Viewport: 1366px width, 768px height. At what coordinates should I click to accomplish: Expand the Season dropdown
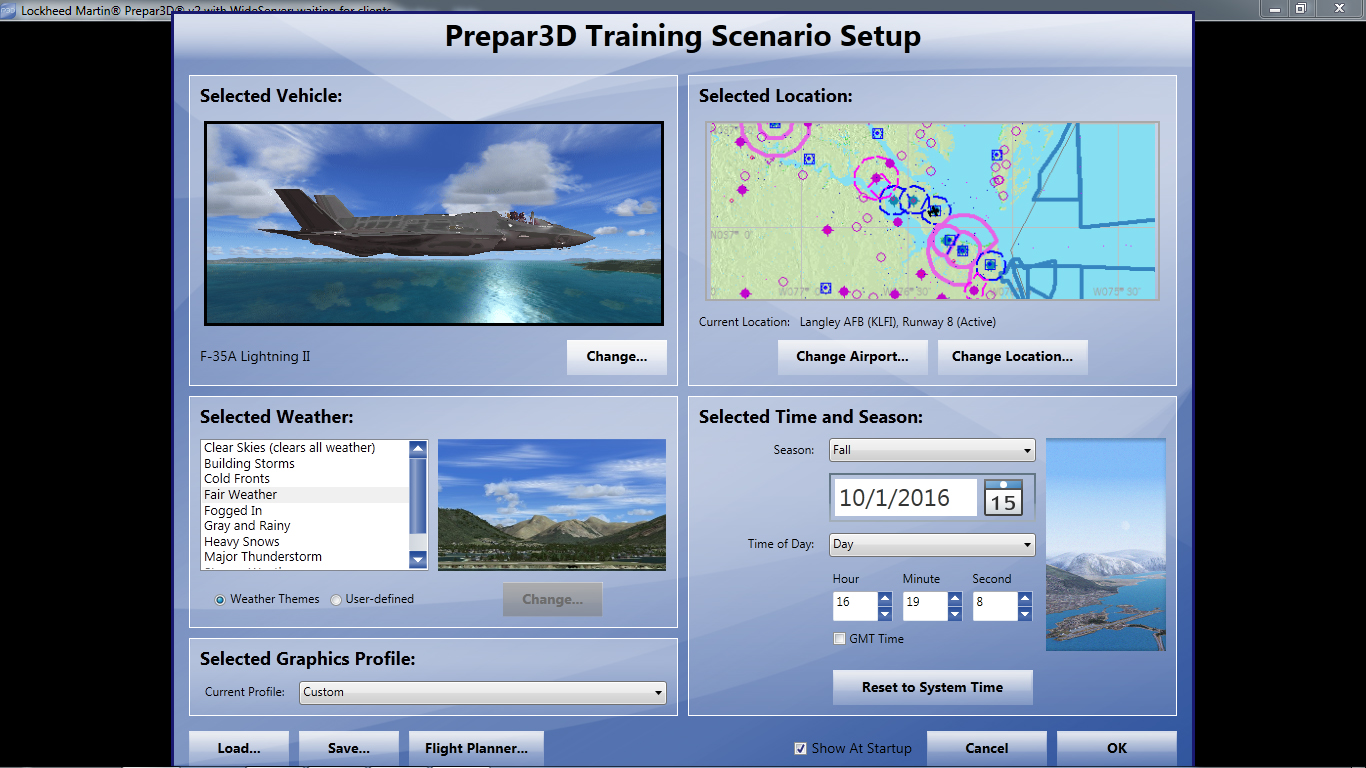[x=932, y=450]
